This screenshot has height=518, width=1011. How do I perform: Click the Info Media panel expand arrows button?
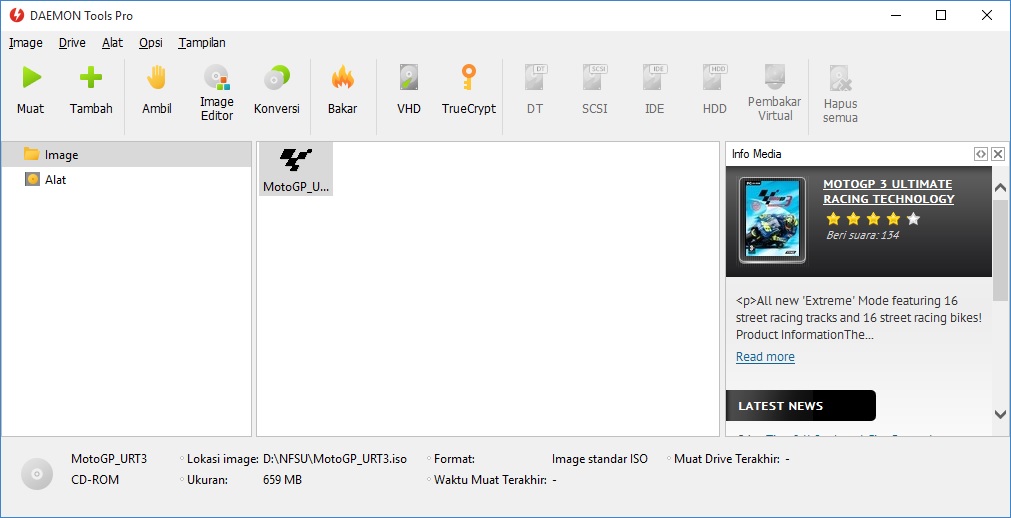[x=981, y=154]
